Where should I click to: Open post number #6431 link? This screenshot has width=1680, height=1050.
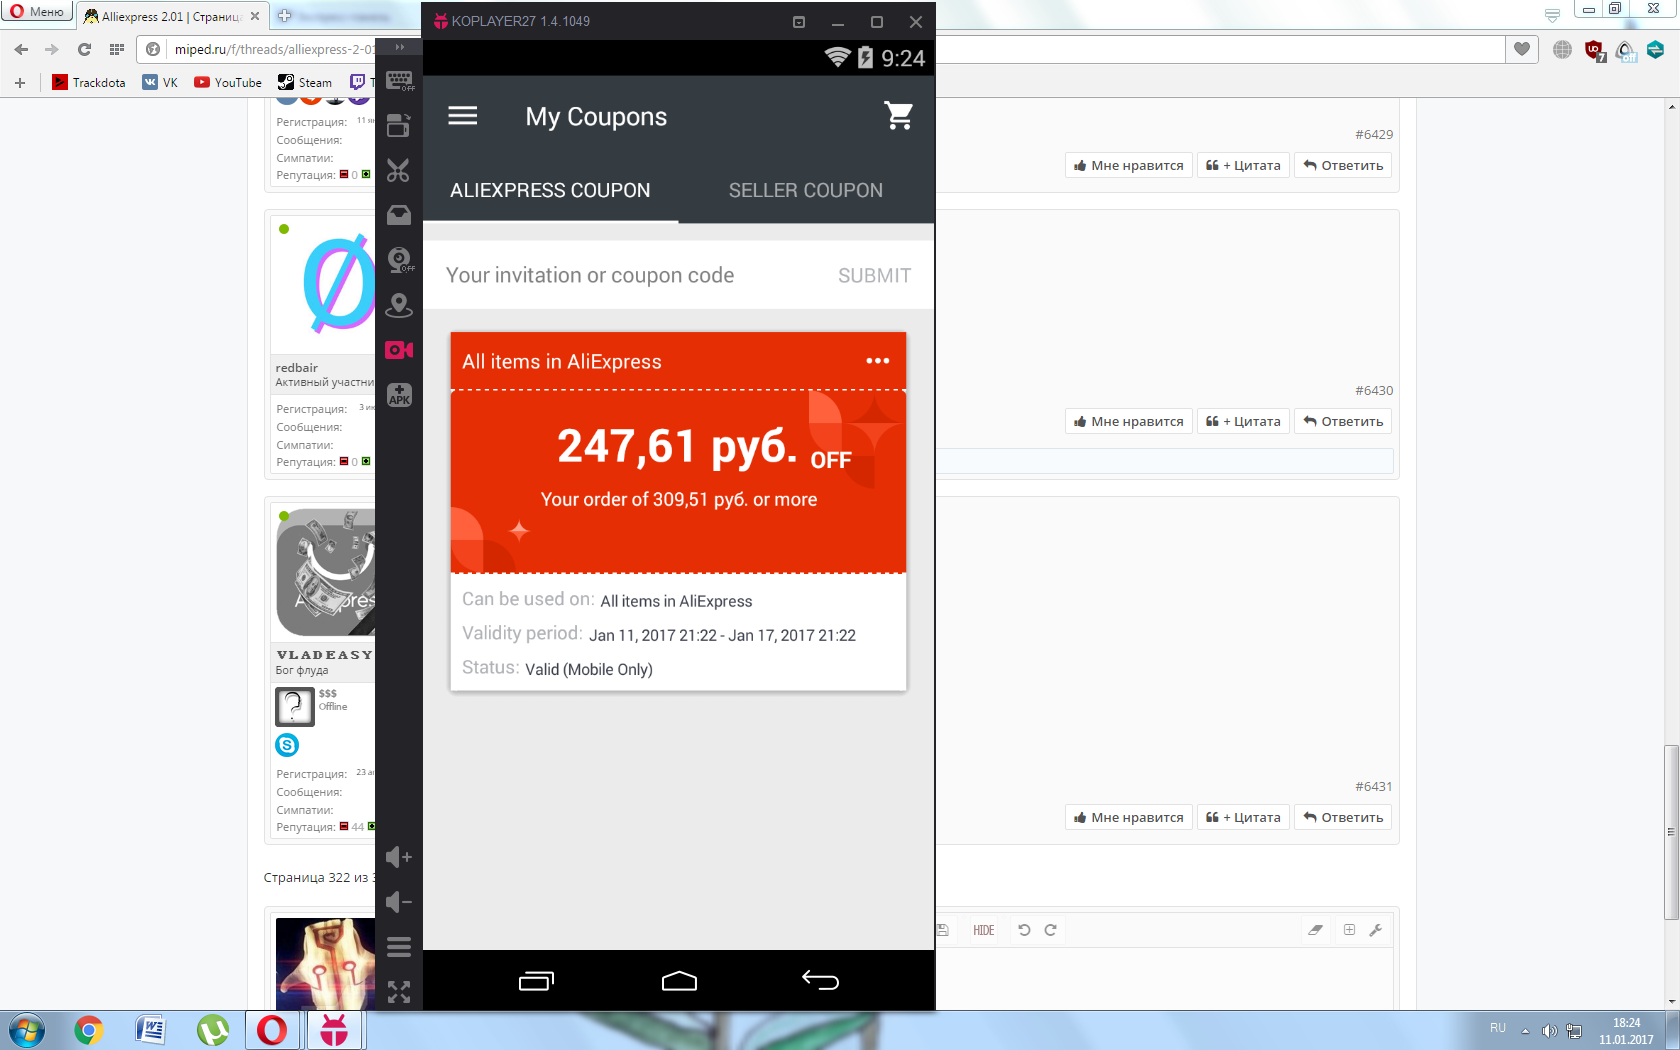1374,786
